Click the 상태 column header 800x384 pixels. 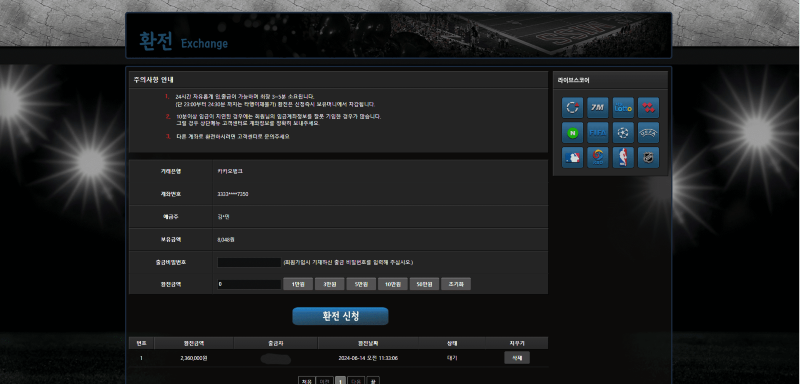tap(452, 343)
